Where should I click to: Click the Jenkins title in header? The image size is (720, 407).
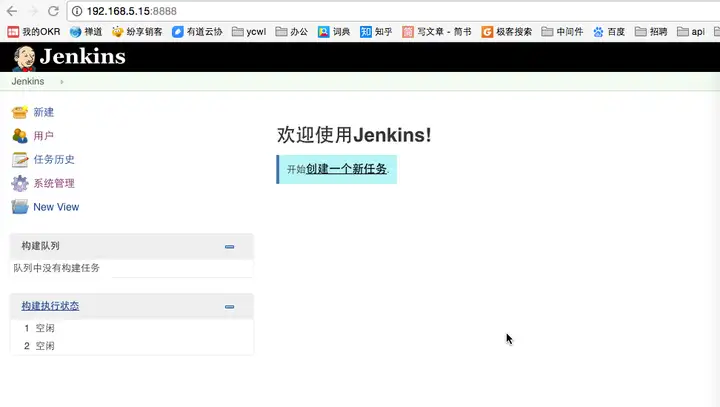(83, 57)
